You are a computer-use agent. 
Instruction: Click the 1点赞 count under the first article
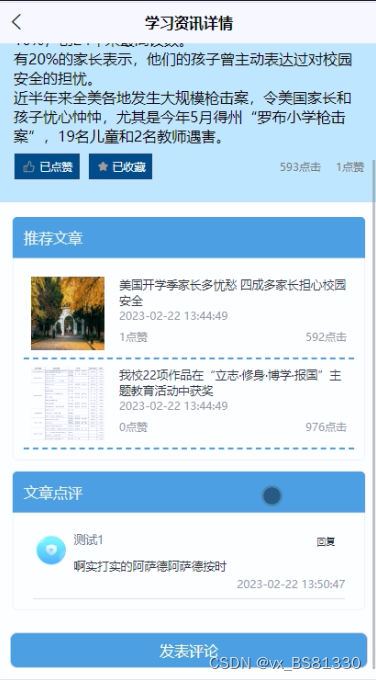click(x=134, y=337)
